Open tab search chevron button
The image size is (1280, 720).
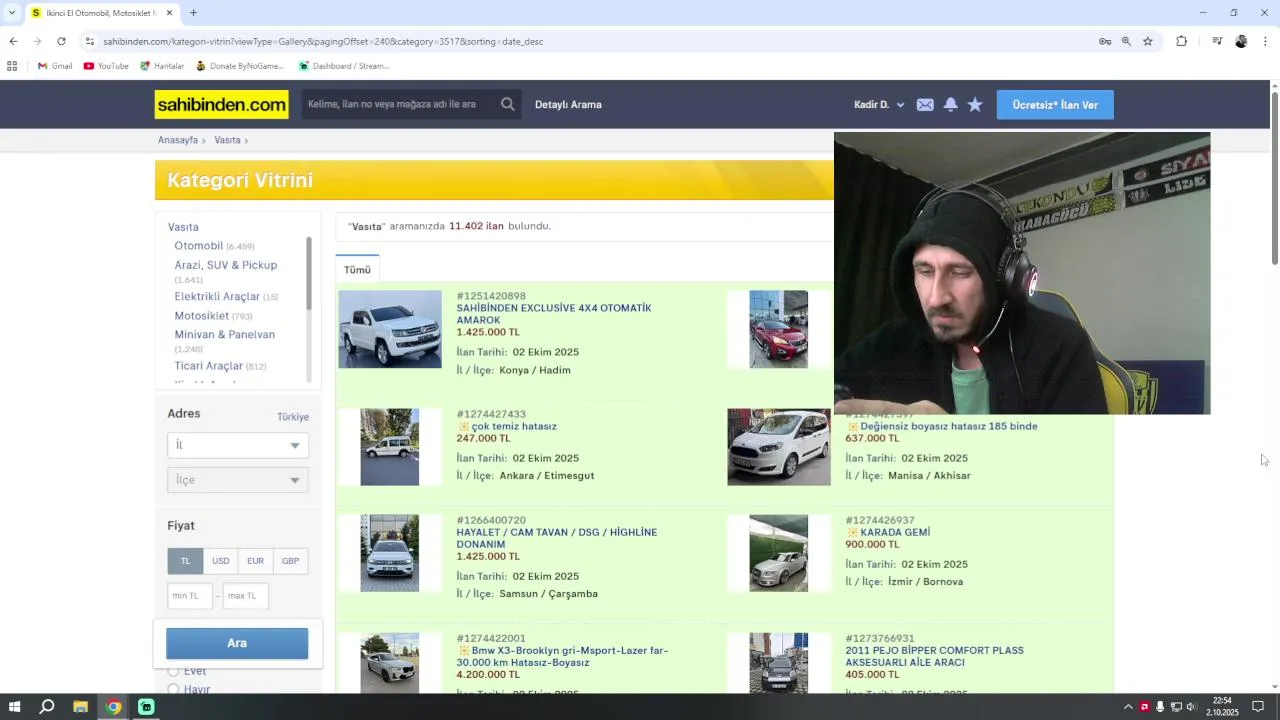(12, 13)
